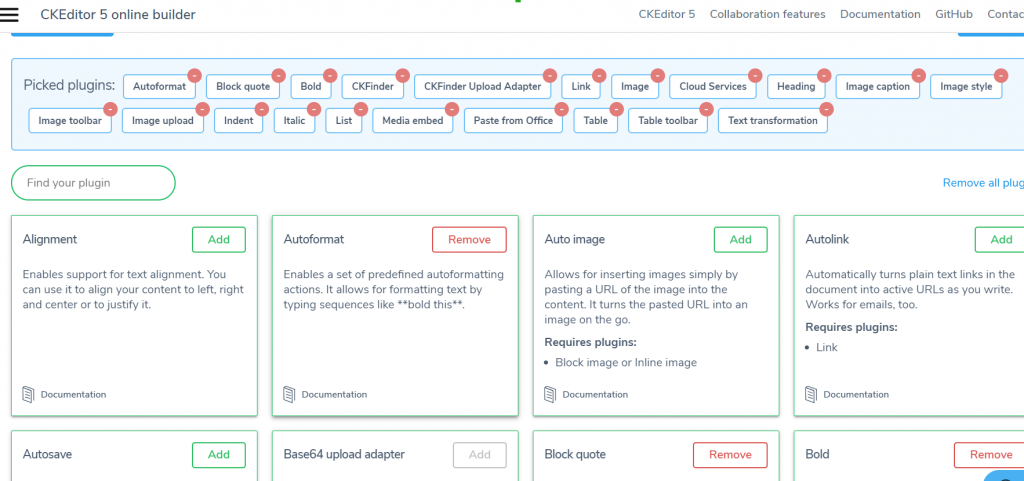Focus the Find your plugin search field
This screenshot has width=1024, height=481.
[x=93, y=183]
